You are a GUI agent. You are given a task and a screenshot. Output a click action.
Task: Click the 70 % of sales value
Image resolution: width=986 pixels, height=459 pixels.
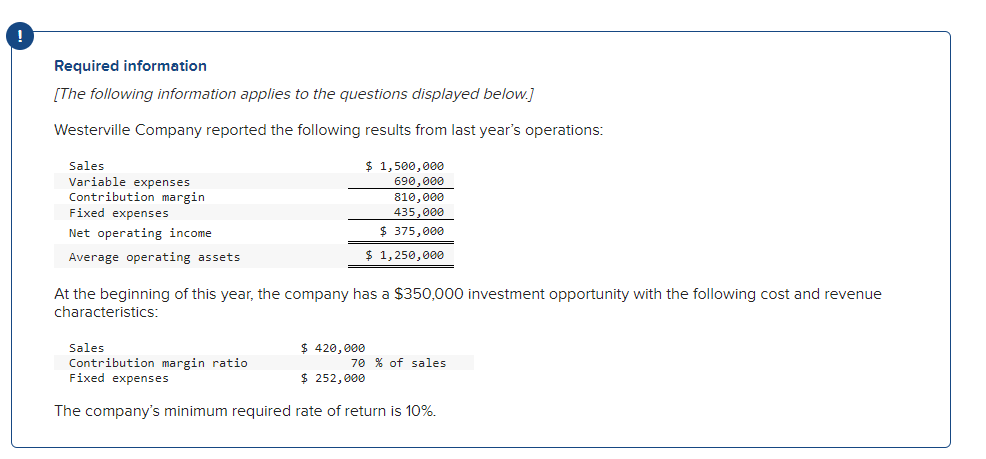[398, 363]
